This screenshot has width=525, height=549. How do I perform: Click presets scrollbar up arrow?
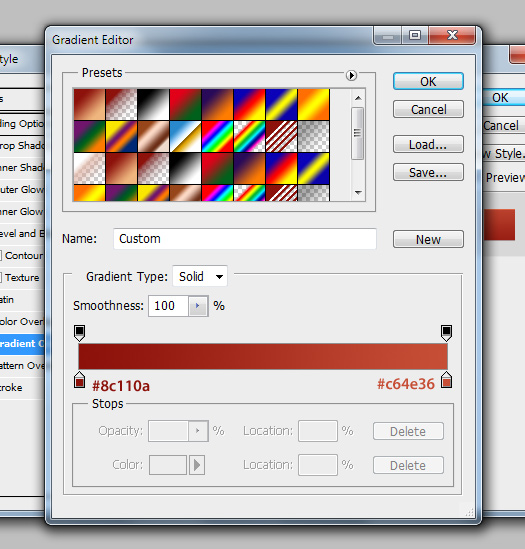click(x=358, y=98)
